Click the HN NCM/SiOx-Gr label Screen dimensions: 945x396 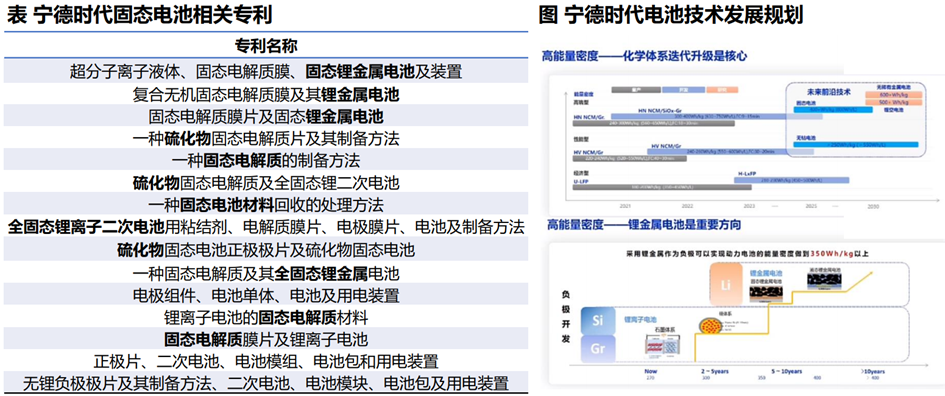(x=659, y=111)
